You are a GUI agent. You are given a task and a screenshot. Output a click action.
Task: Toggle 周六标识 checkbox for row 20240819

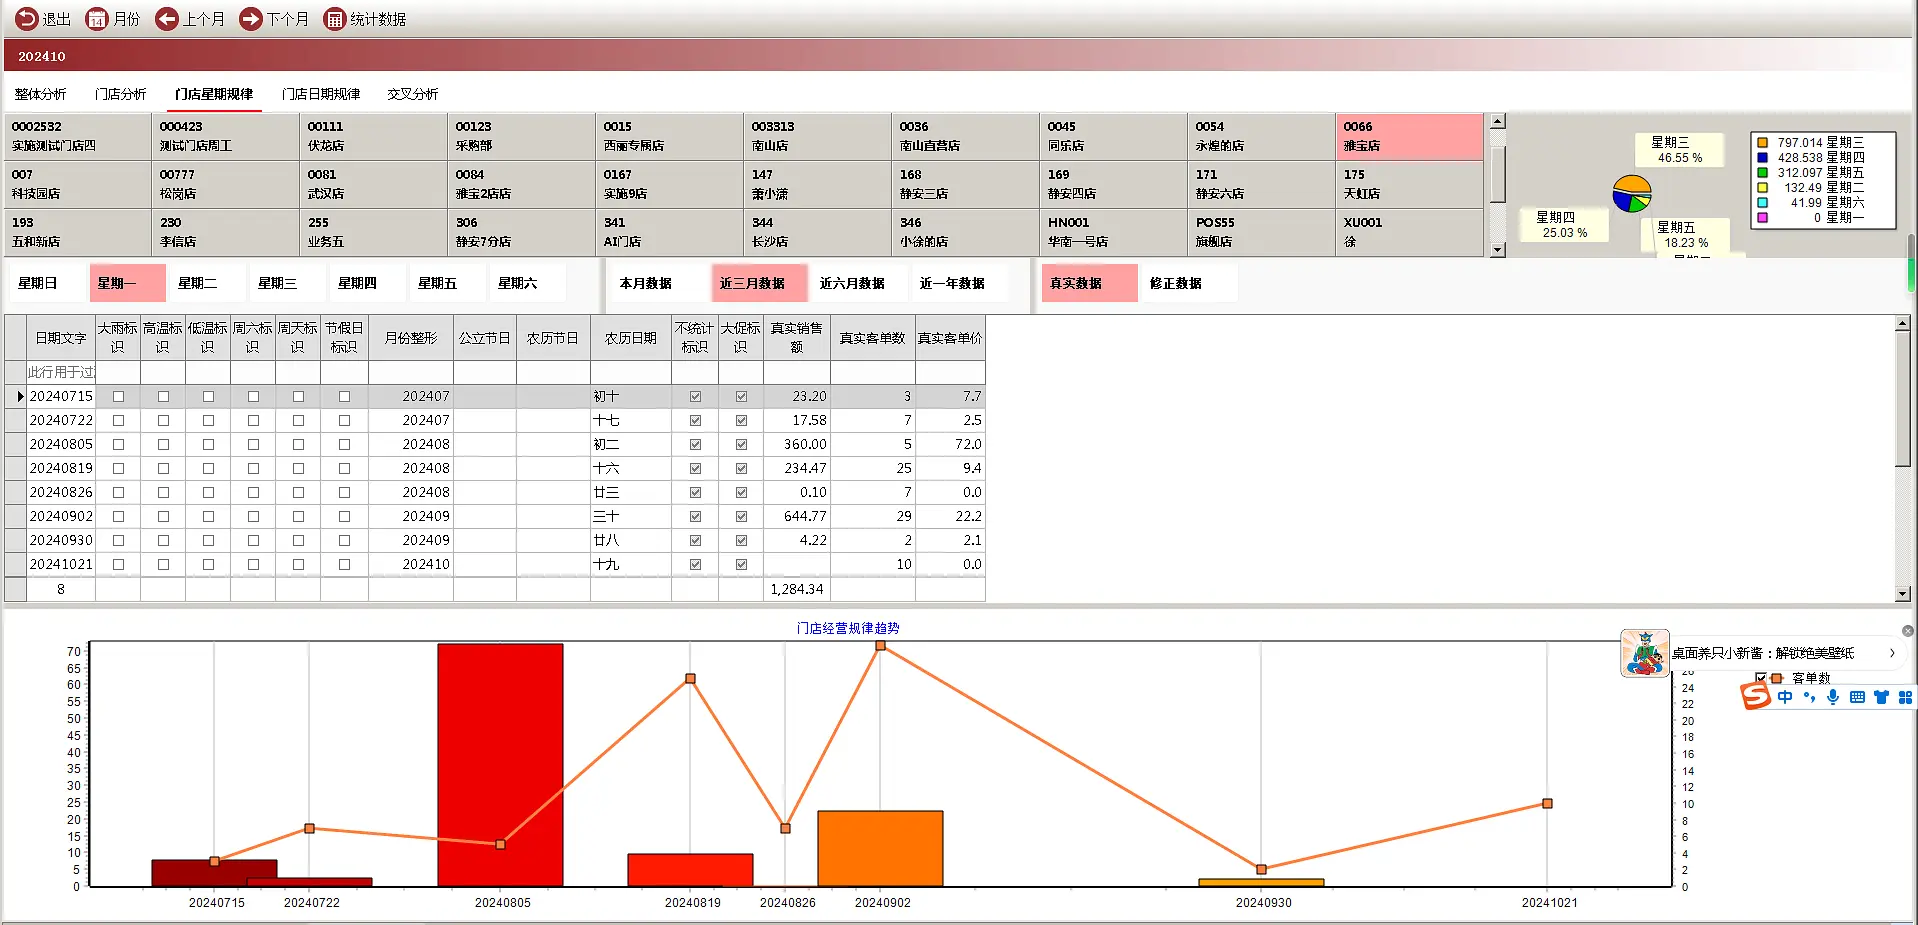253,468
